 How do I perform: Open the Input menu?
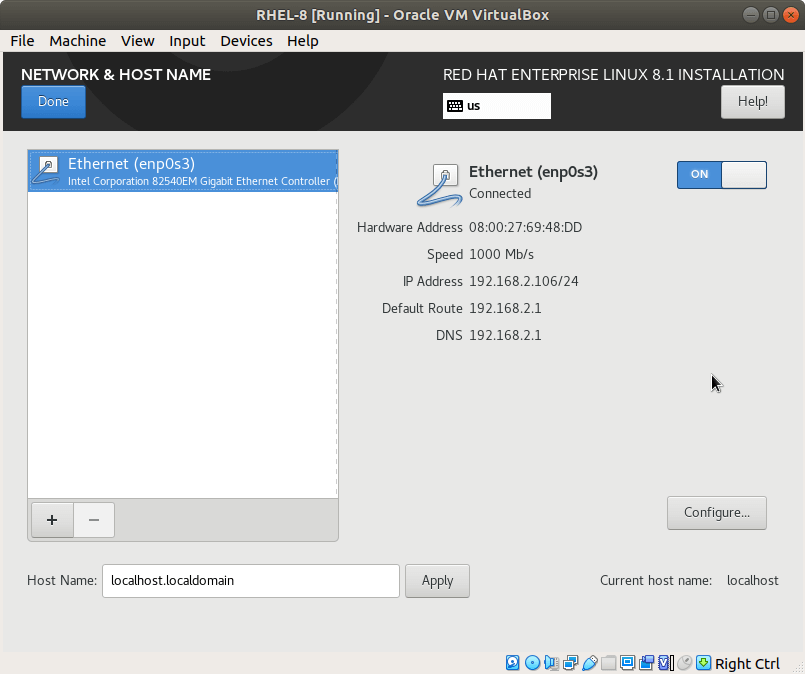coord(187,41)
